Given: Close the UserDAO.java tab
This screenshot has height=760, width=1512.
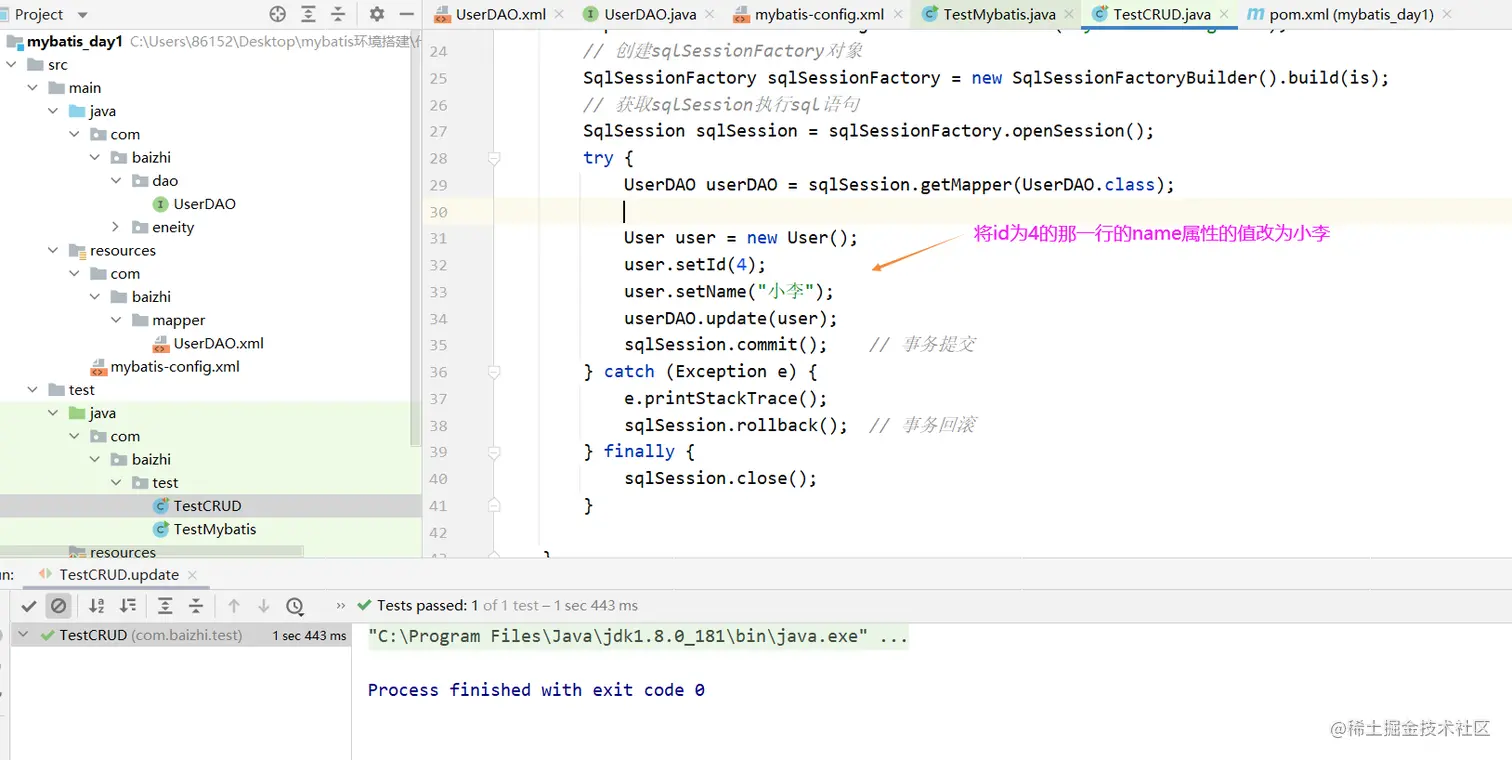Looking at the screenshot, I should (709, 15).
